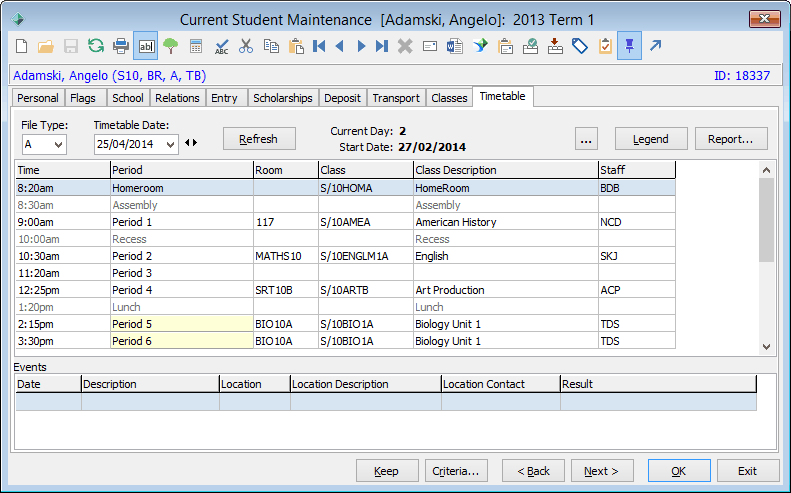Click the New record toolbar icon
The height and width of the screenshot is (493, 791).
coord(21,46)
